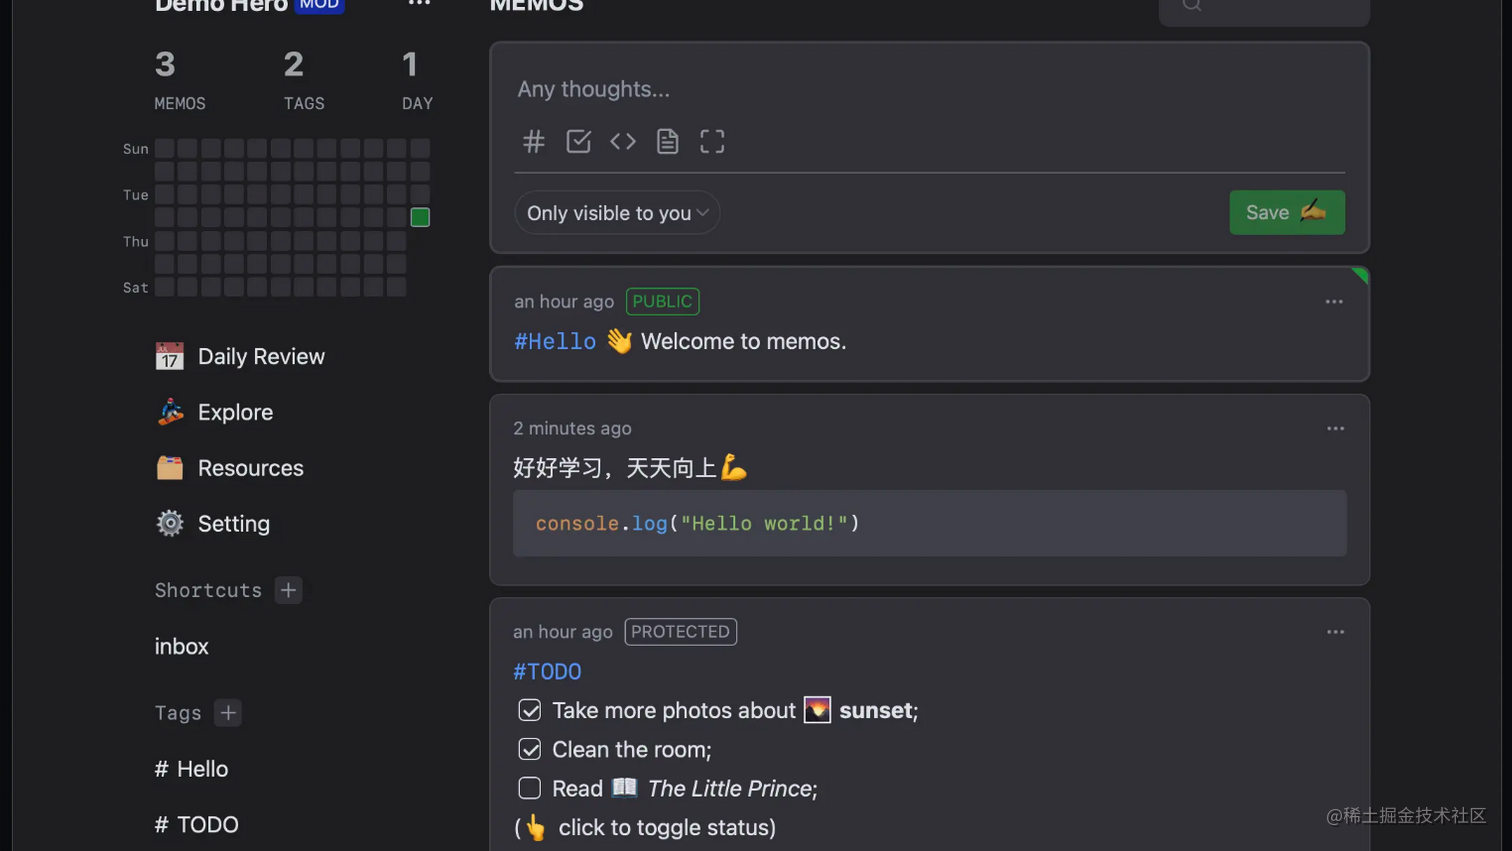Uncheck 'Take more photos about sunset'
1512x851 pixels.
529,710
